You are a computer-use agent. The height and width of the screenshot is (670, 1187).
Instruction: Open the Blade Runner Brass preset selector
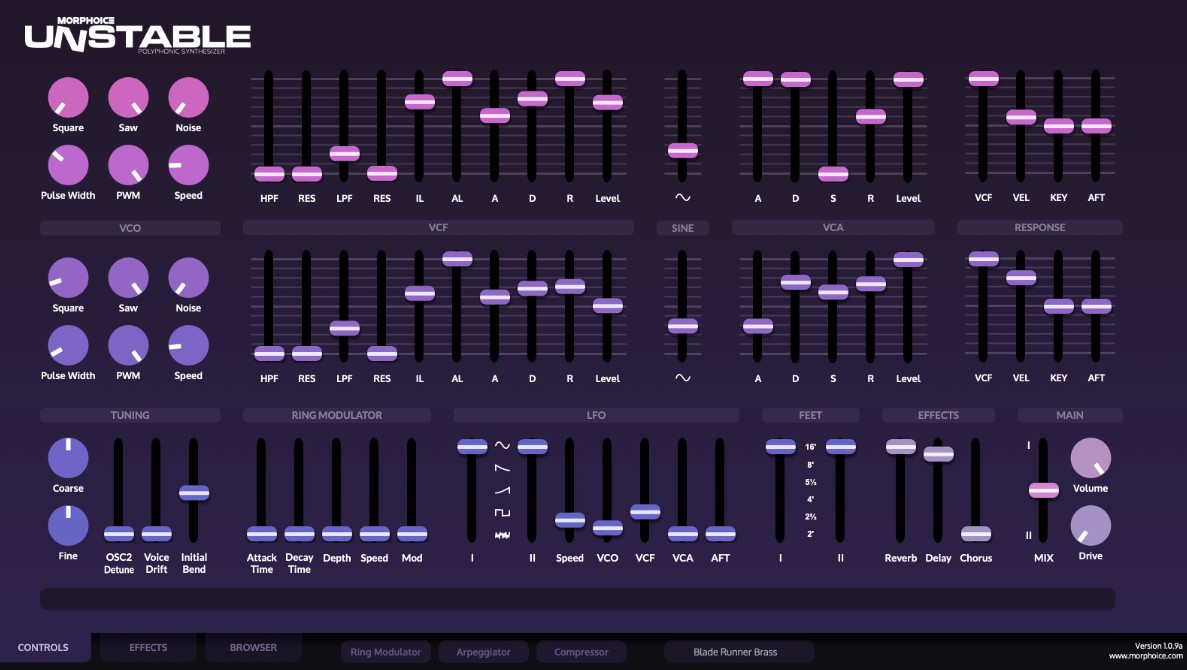pyautogui.click(x=738, y=652)
